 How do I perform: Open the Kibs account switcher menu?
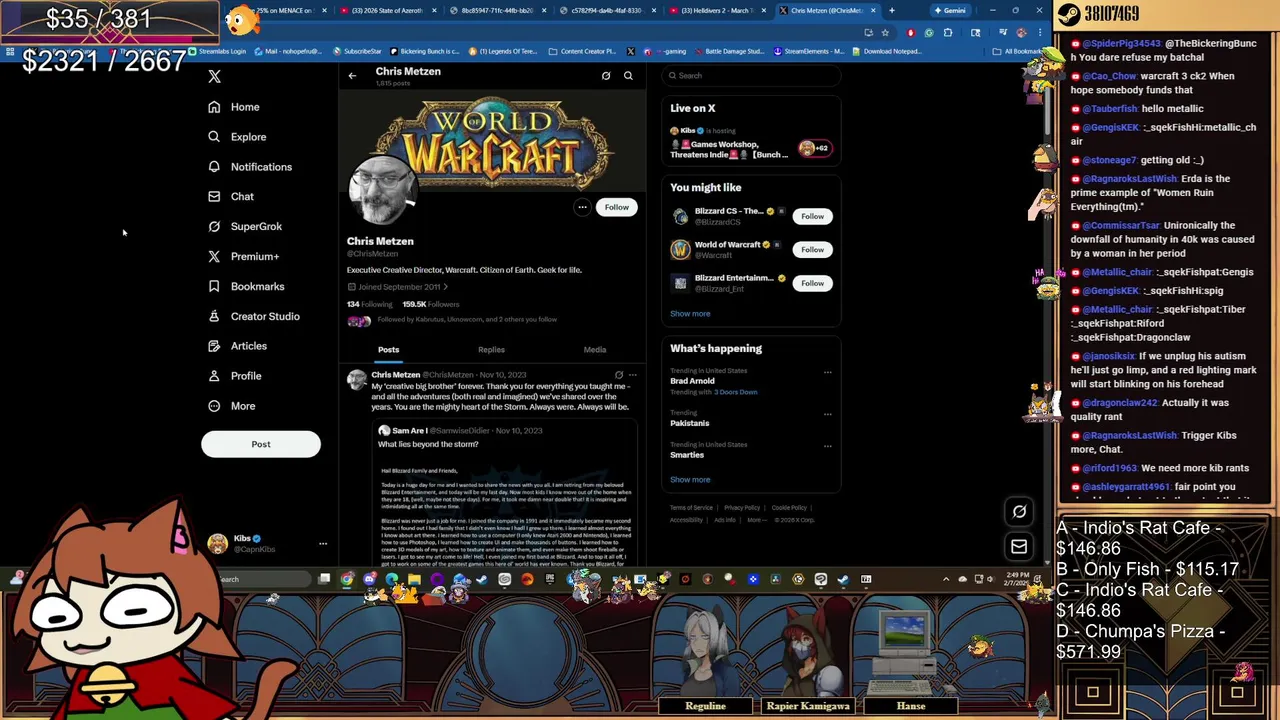[267, 544]
